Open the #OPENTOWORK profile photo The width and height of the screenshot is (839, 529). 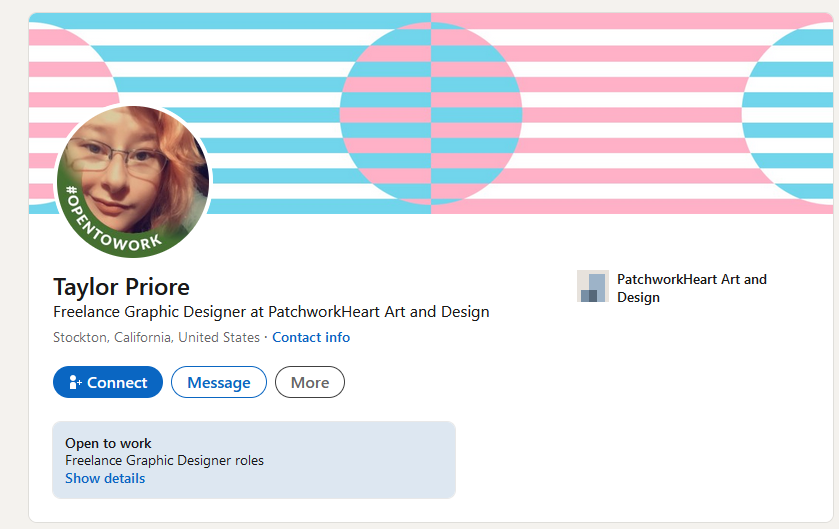tap(133, 181)
